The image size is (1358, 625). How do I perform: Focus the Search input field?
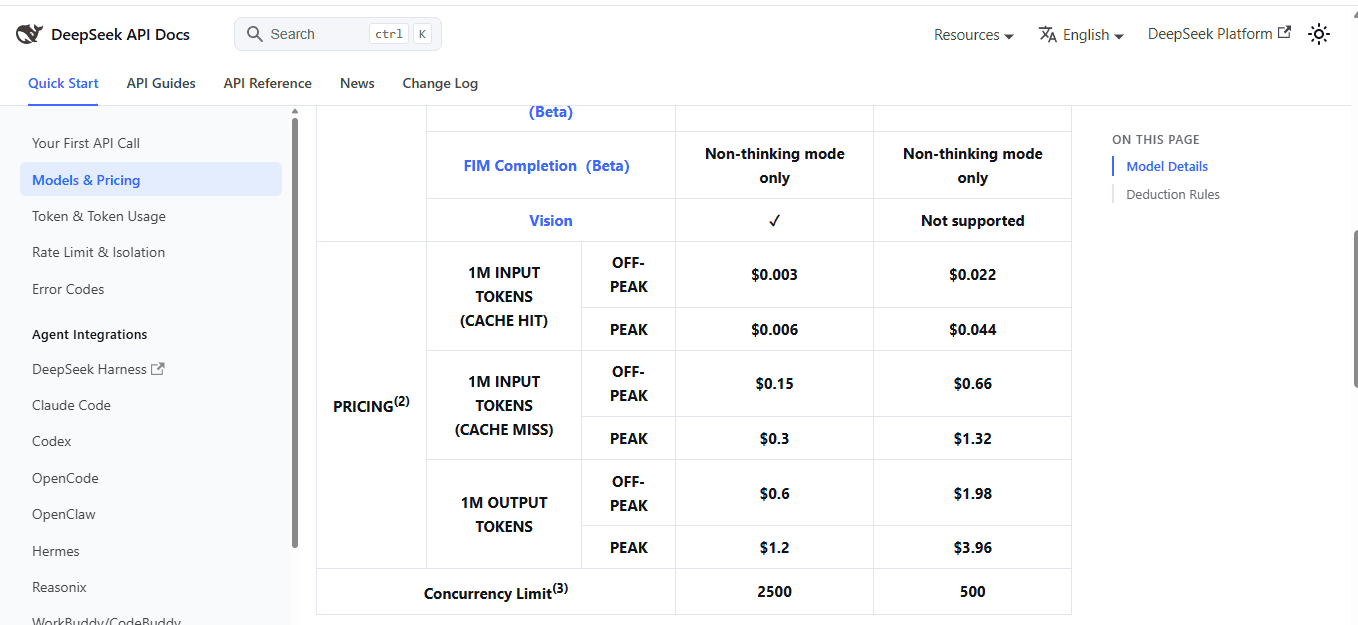pos(338,34)
